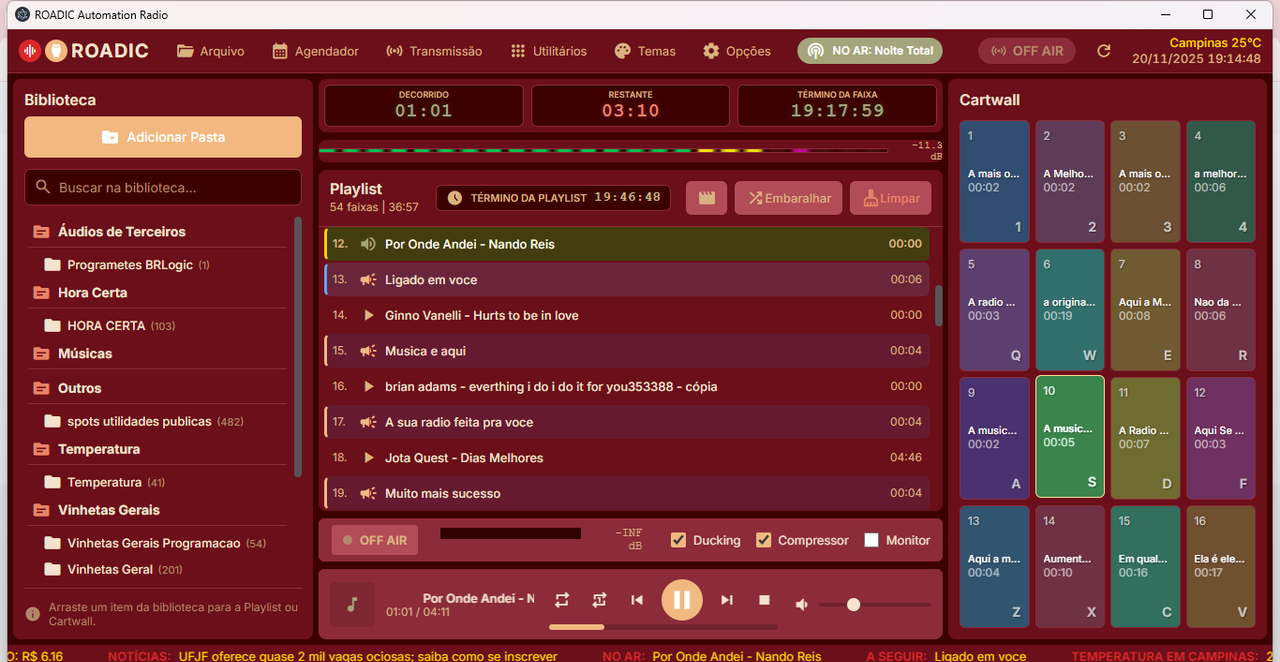
Task: Click the megaphone icon on Musica e aqui
Action: pos(368,351)
